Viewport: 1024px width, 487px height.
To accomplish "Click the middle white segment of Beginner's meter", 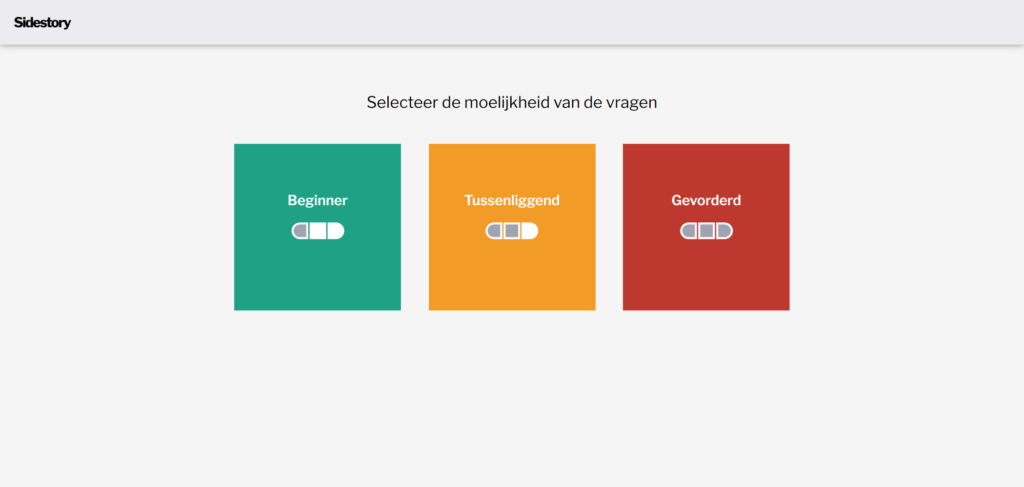I will pos(317,231).
